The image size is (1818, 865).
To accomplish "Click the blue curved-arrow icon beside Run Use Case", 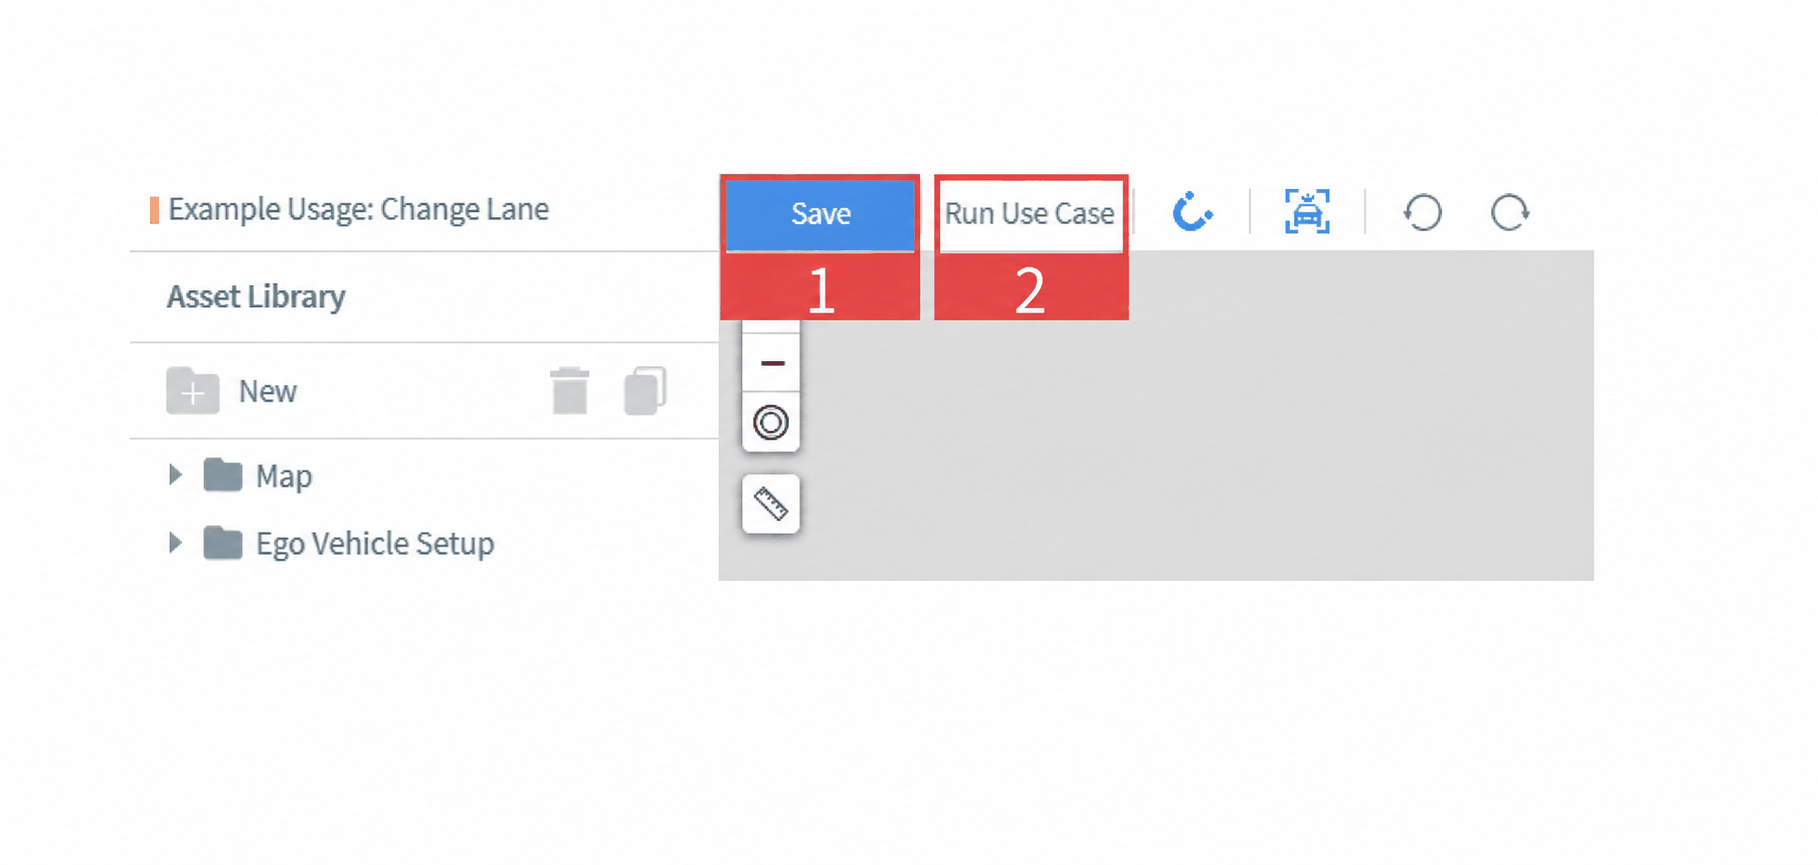I will coord(1192,212).
